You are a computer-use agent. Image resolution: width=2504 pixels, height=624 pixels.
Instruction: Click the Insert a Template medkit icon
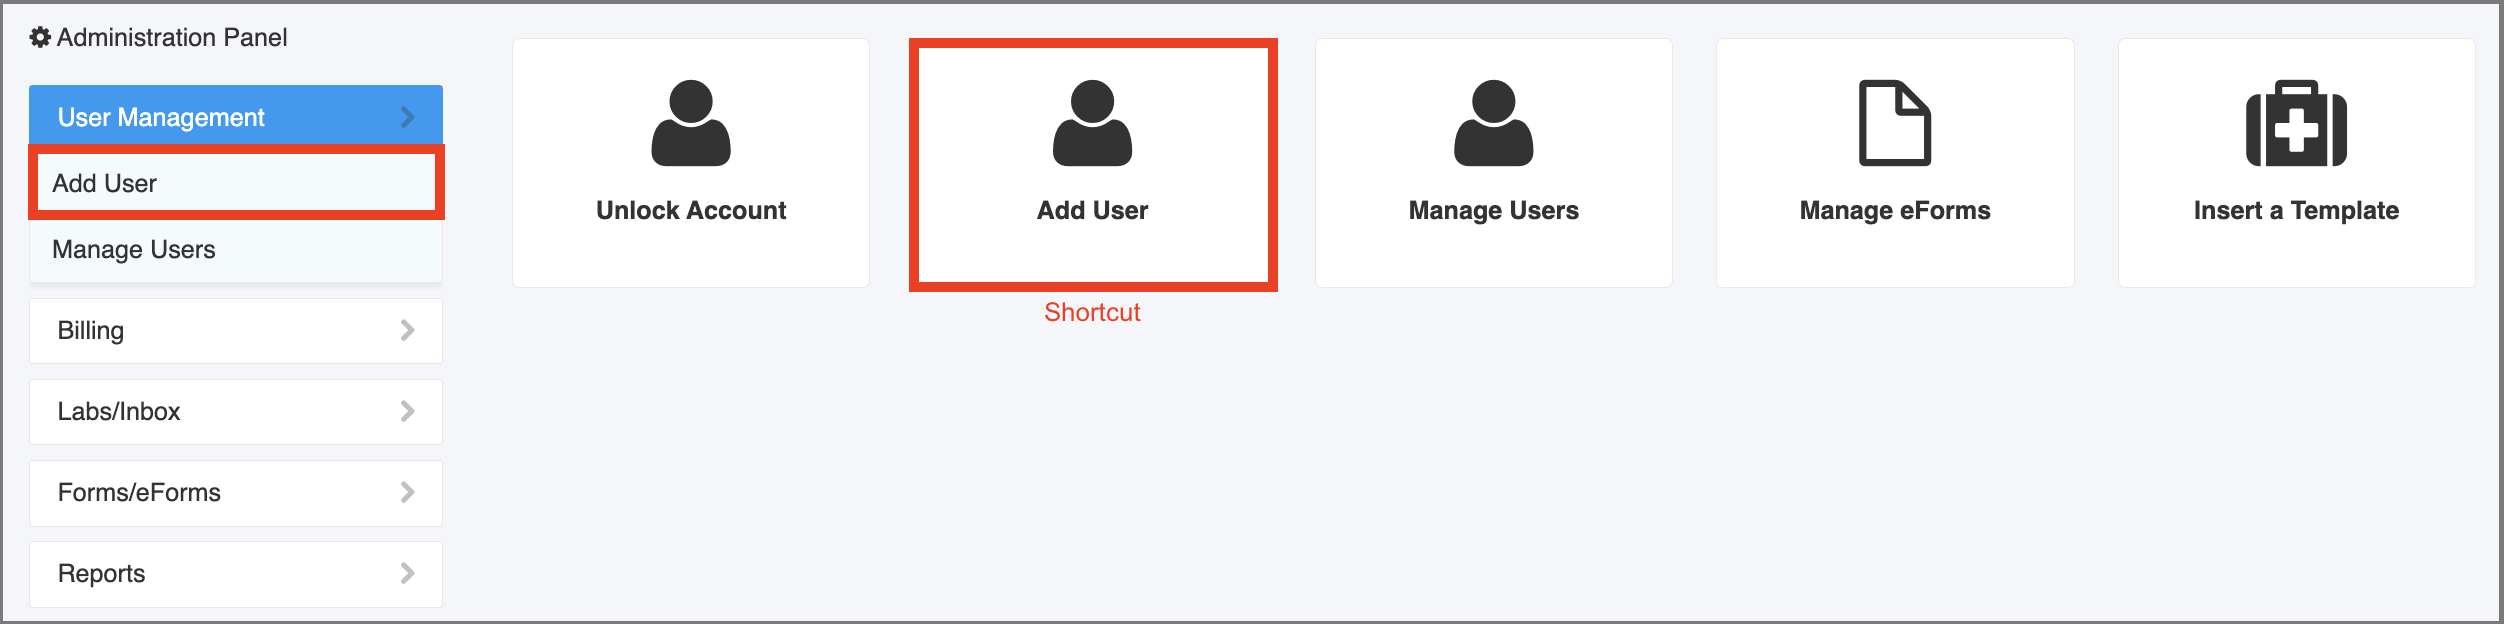pyautogui.click(x=2296, y=123)
